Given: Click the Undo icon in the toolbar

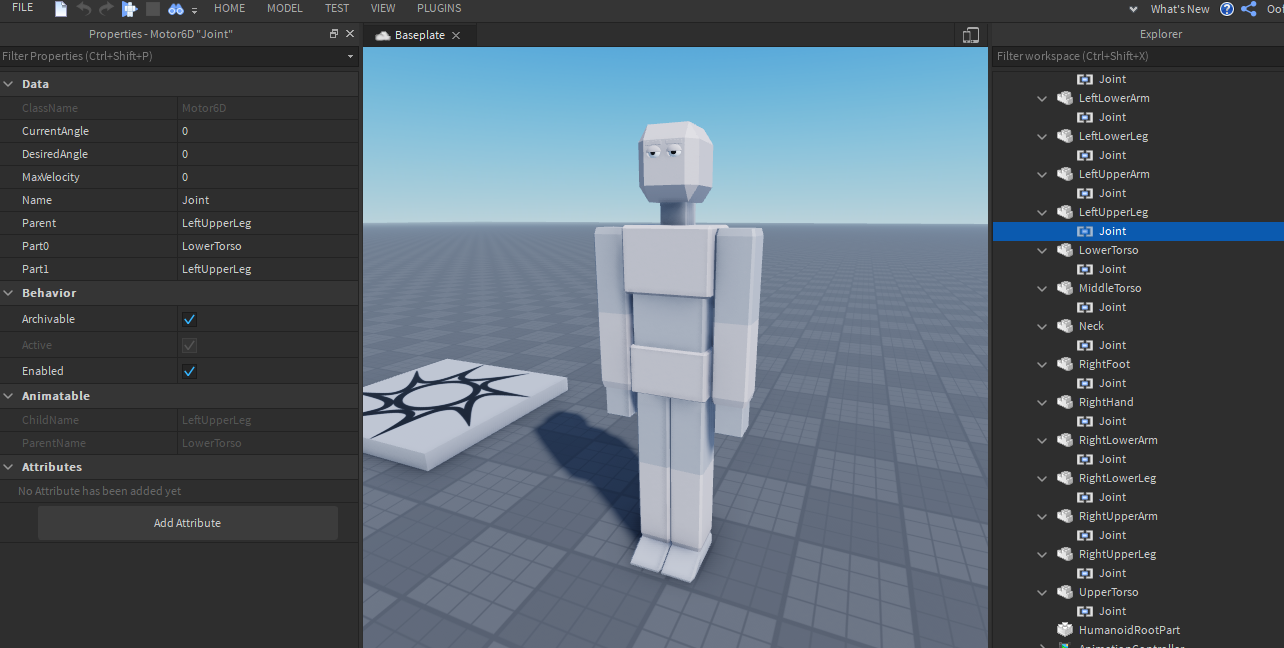Looking at the screenshot, I should tap(84, 9).
